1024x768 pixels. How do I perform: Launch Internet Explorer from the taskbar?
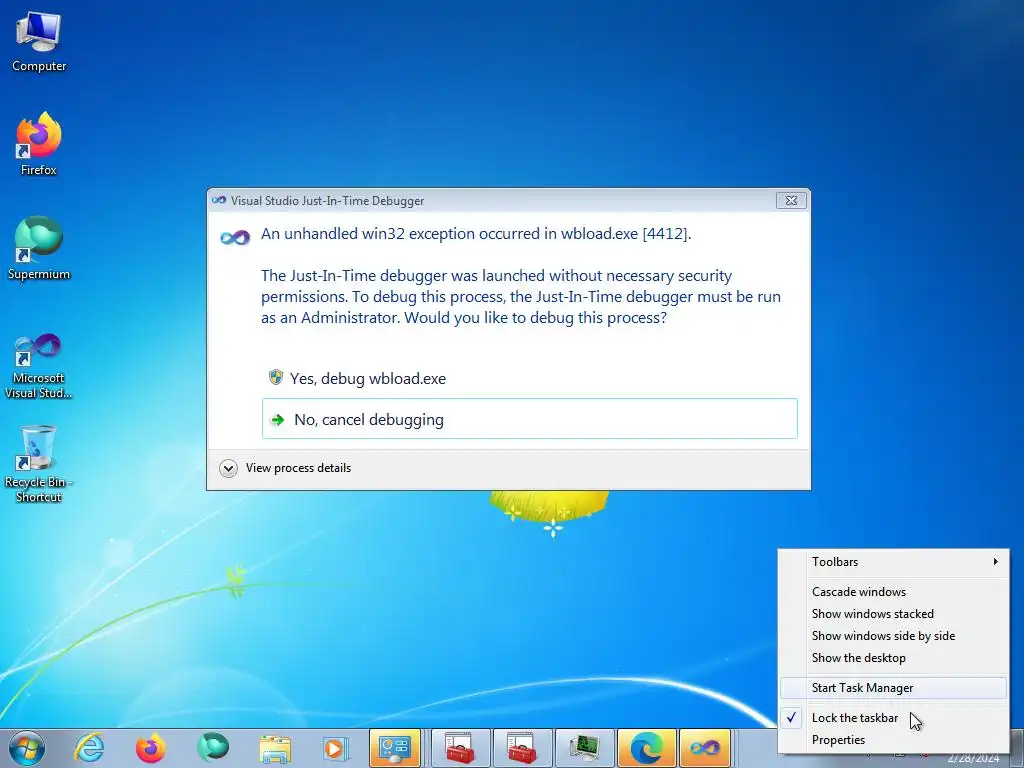pos(89,748)
